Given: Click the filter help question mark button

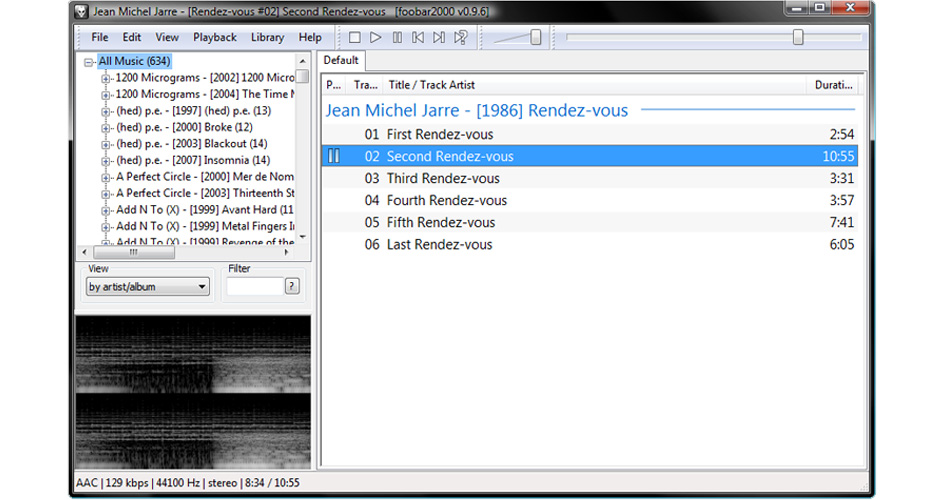Looking at the screenshot, I should [x=292, y=286].
